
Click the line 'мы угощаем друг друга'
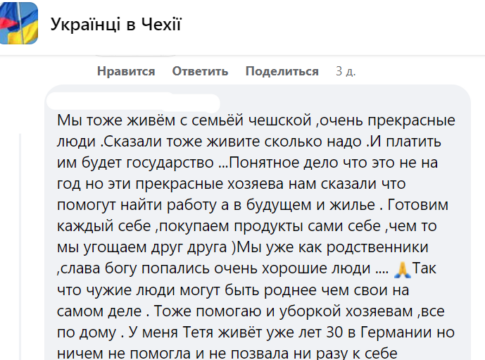[x=242, y=247]
